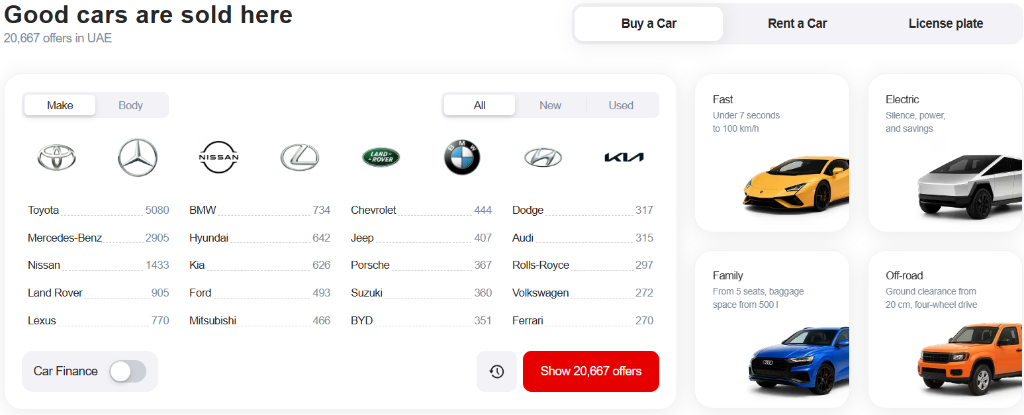Open the Fast cars category card
Image resolution: width=1024 pixels, height=415 pixels.
tap(772, 153)
